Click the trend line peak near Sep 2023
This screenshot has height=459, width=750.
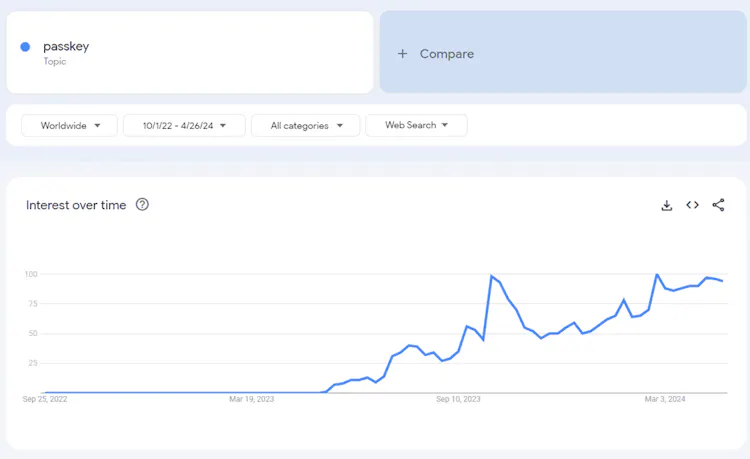point(491,276)
